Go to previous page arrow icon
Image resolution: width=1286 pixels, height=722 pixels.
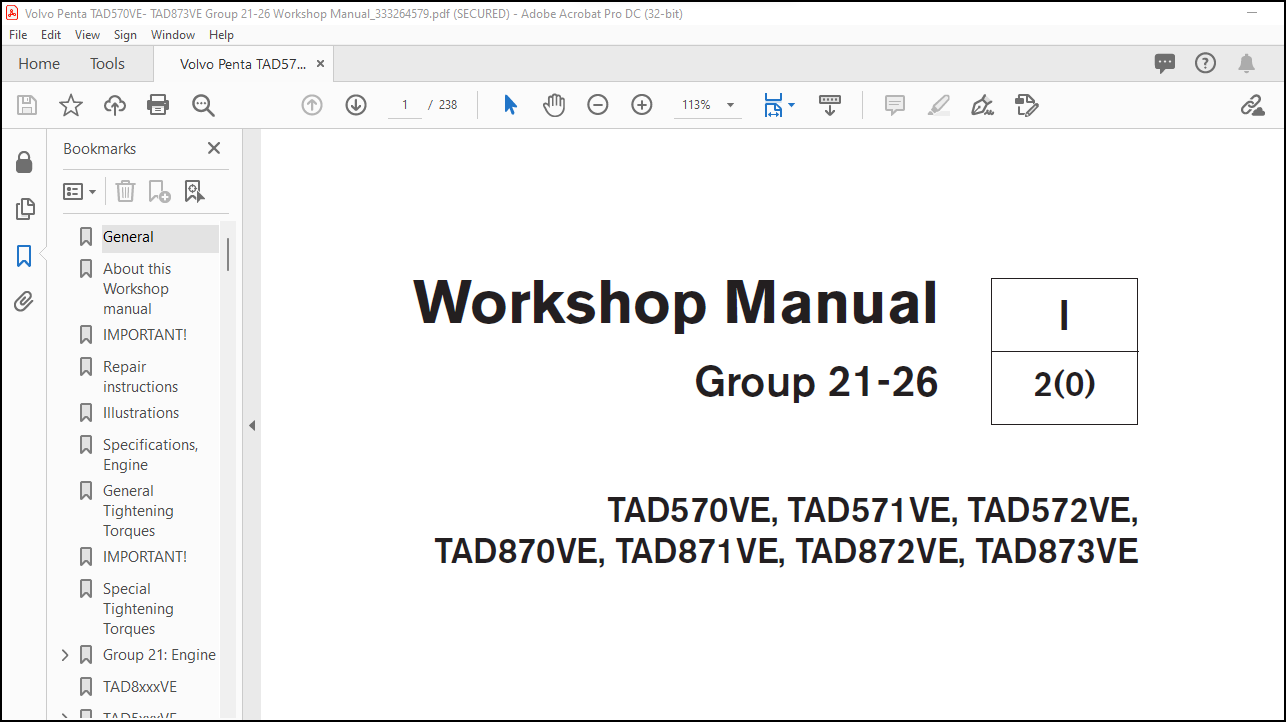click(x=312, y=105)
